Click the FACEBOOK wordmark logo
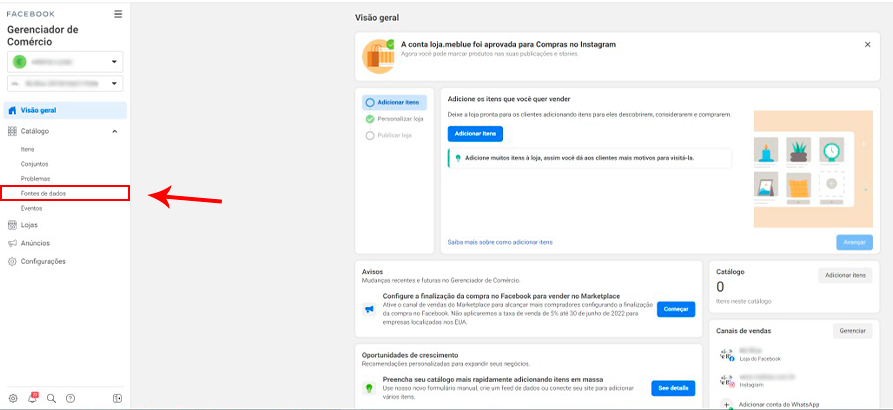The height and width of the screenshot is (410, 893). click(31, 14)
